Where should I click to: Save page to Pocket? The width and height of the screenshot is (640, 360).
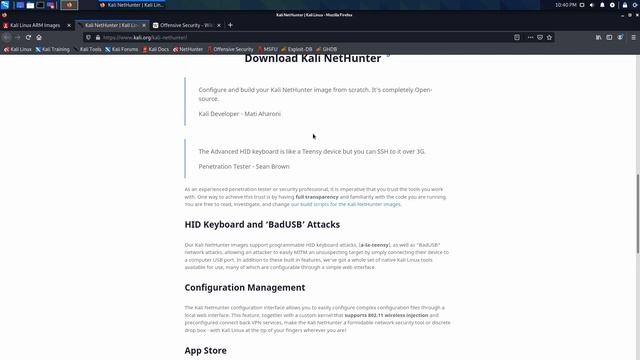coord(540,37)
